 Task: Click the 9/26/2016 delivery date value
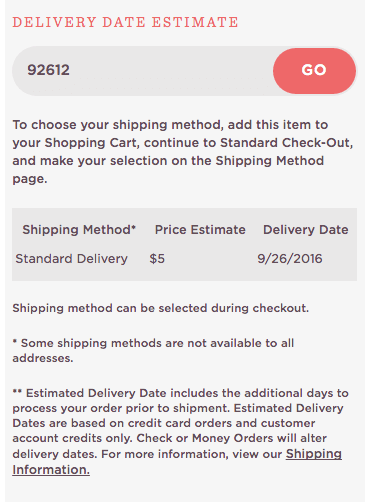[290, 259]
